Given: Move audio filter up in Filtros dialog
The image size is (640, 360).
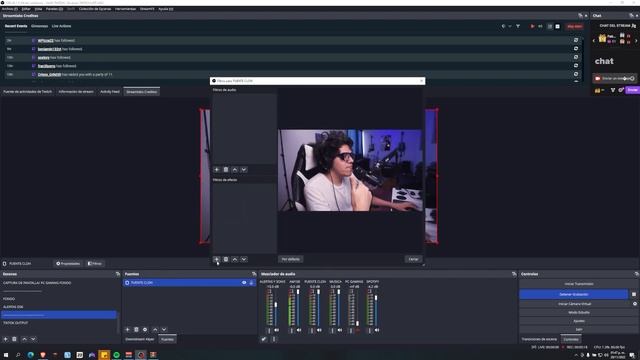Looking at the screenshot, I should click(235, 169).
